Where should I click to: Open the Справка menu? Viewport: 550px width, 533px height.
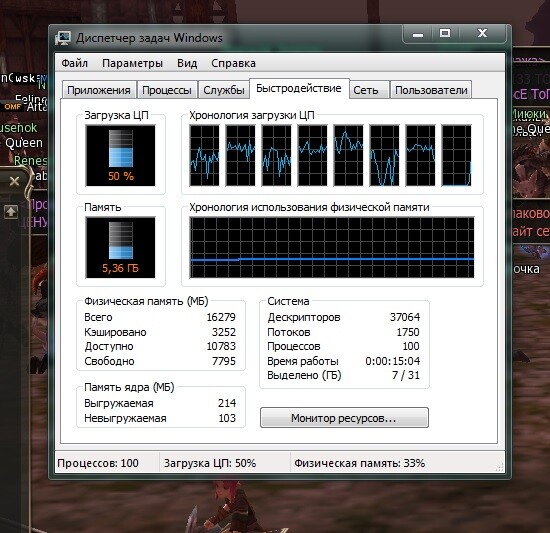point(233,63)
